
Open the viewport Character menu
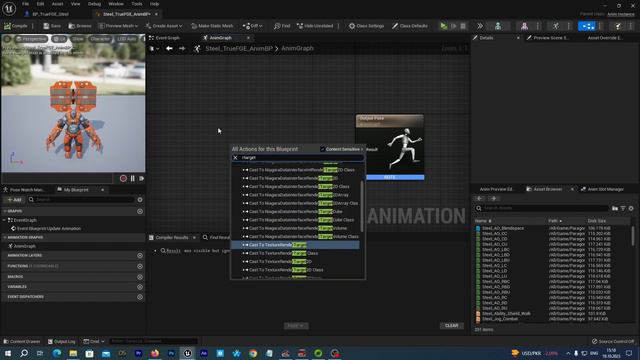pos(100,39)
